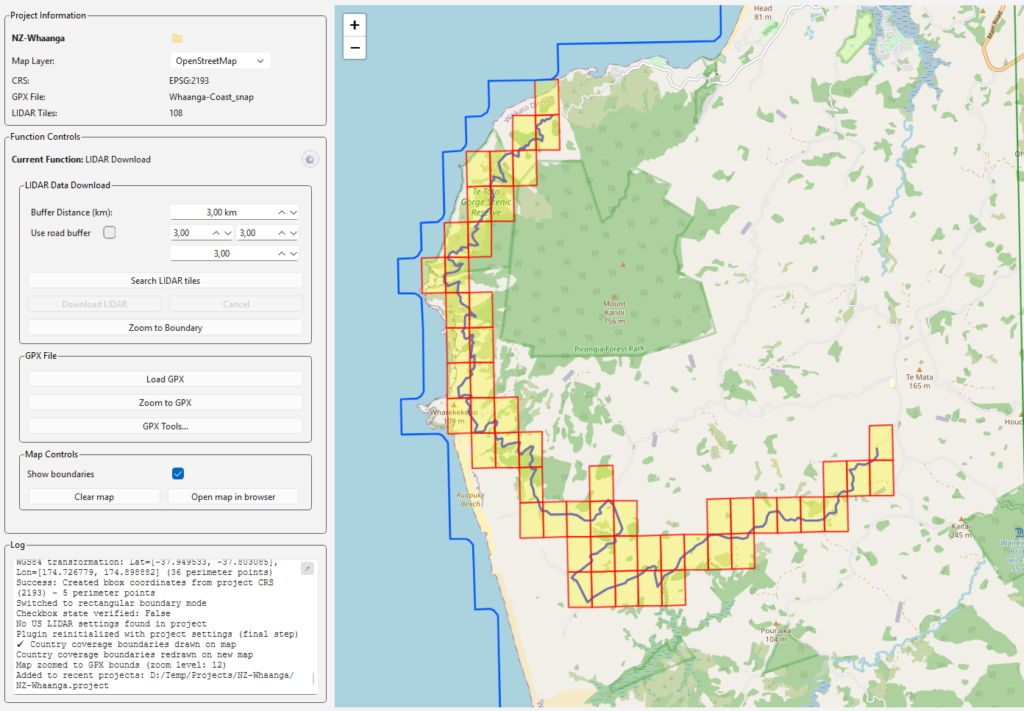Viewport: 1024px width, 711px height.
Task: Open the GPX Tools dialog
Action: click(x=165, y=427)
